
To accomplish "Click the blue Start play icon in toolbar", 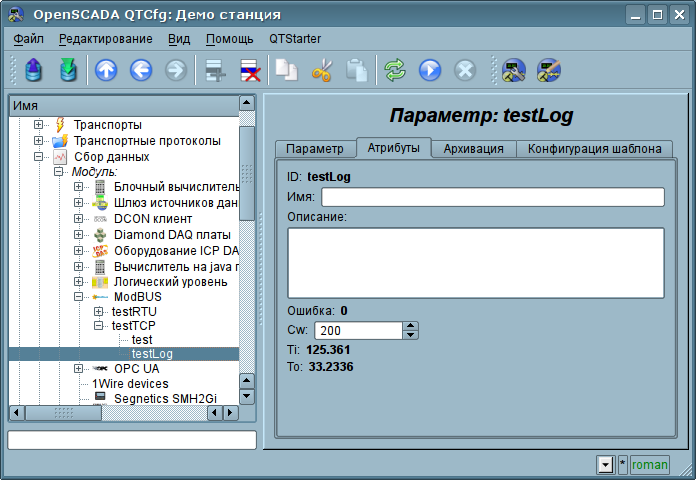I will [430, 70].
